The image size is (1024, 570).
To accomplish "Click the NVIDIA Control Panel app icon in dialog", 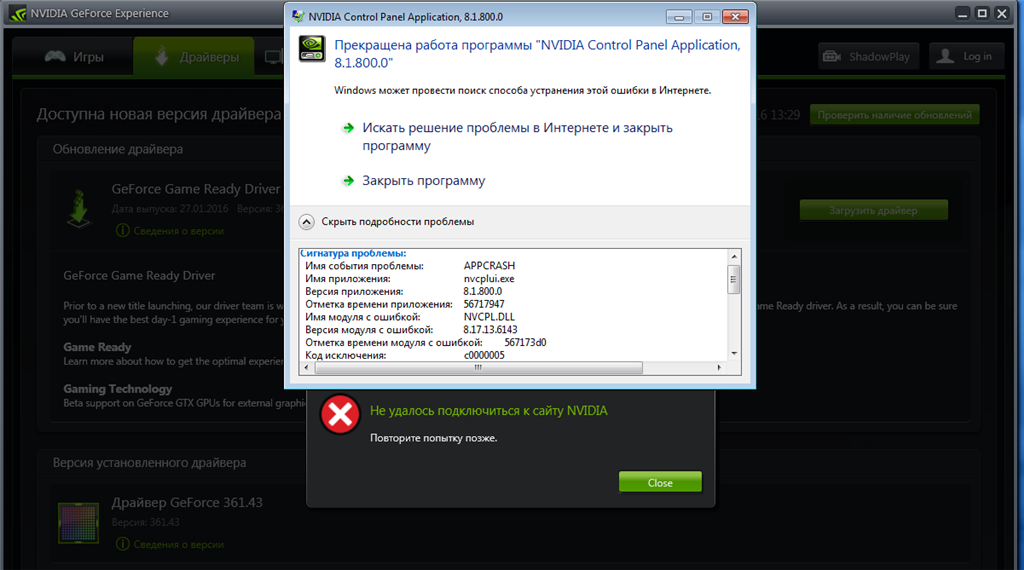I will [312, 49].
